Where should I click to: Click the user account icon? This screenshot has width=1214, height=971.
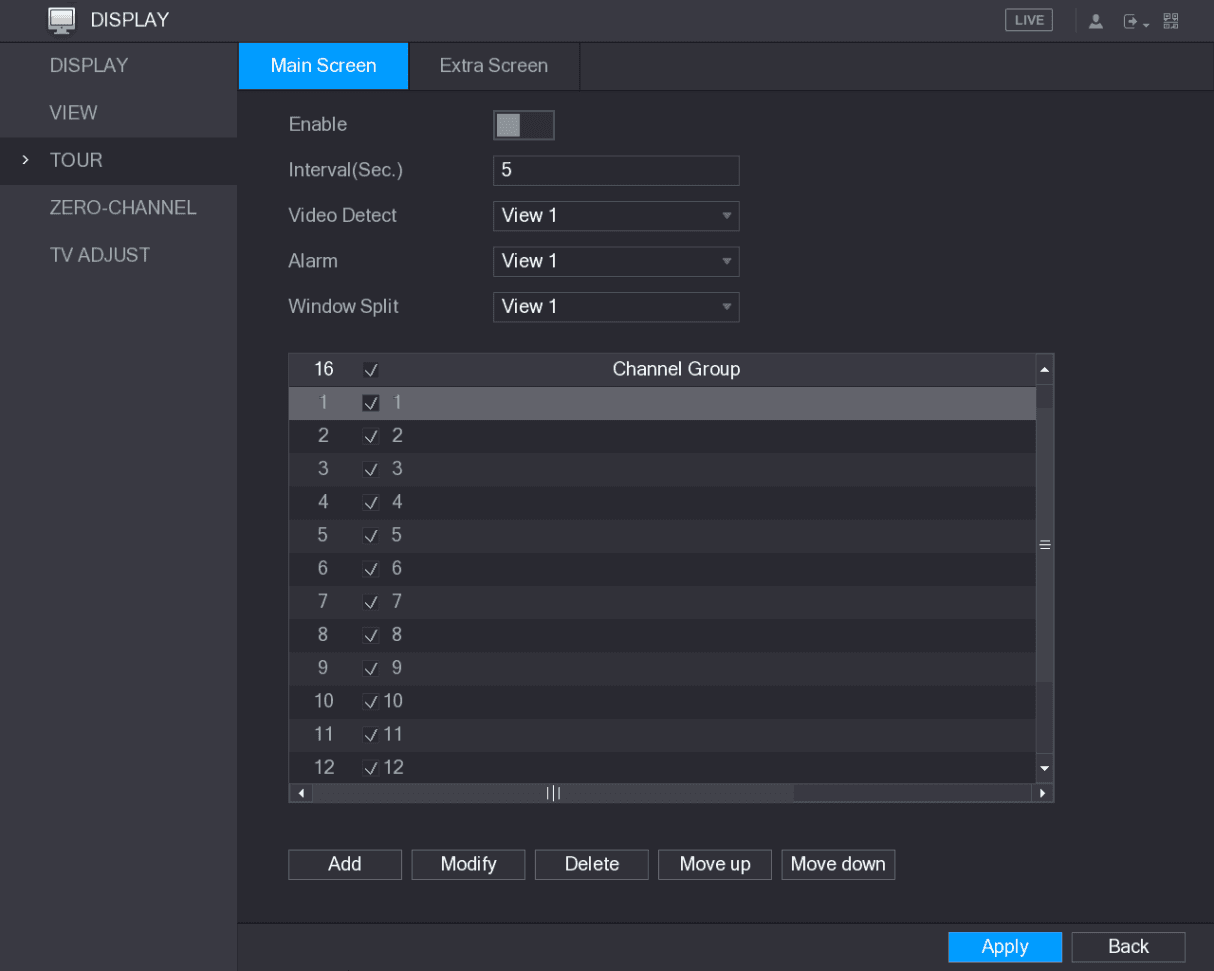1095,22
